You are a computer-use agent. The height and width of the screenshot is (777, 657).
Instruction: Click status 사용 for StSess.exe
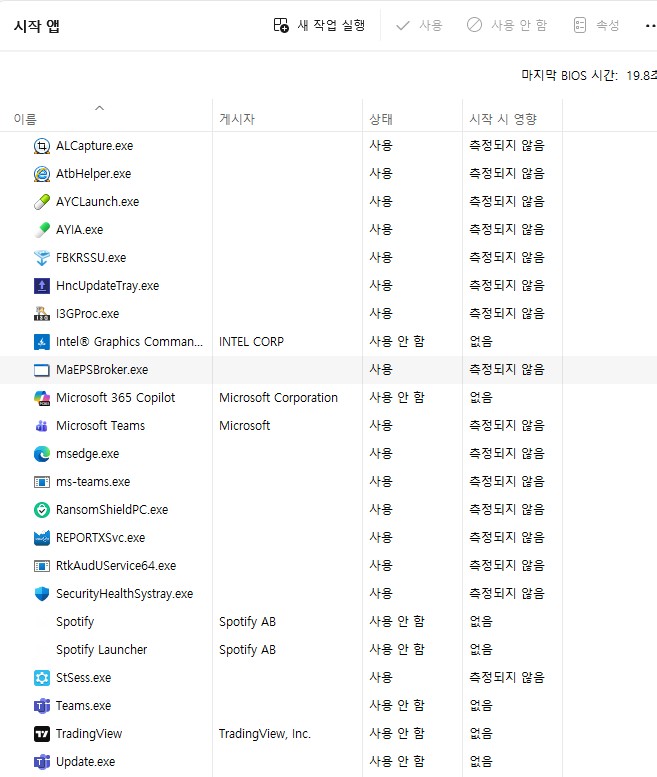381,677
